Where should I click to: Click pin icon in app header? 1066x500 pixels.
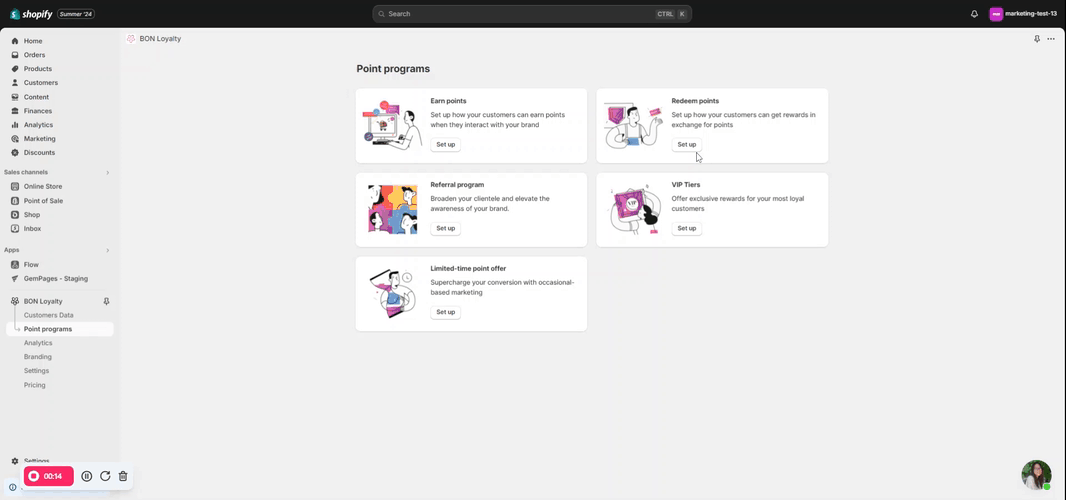(x=1037, y=39)
